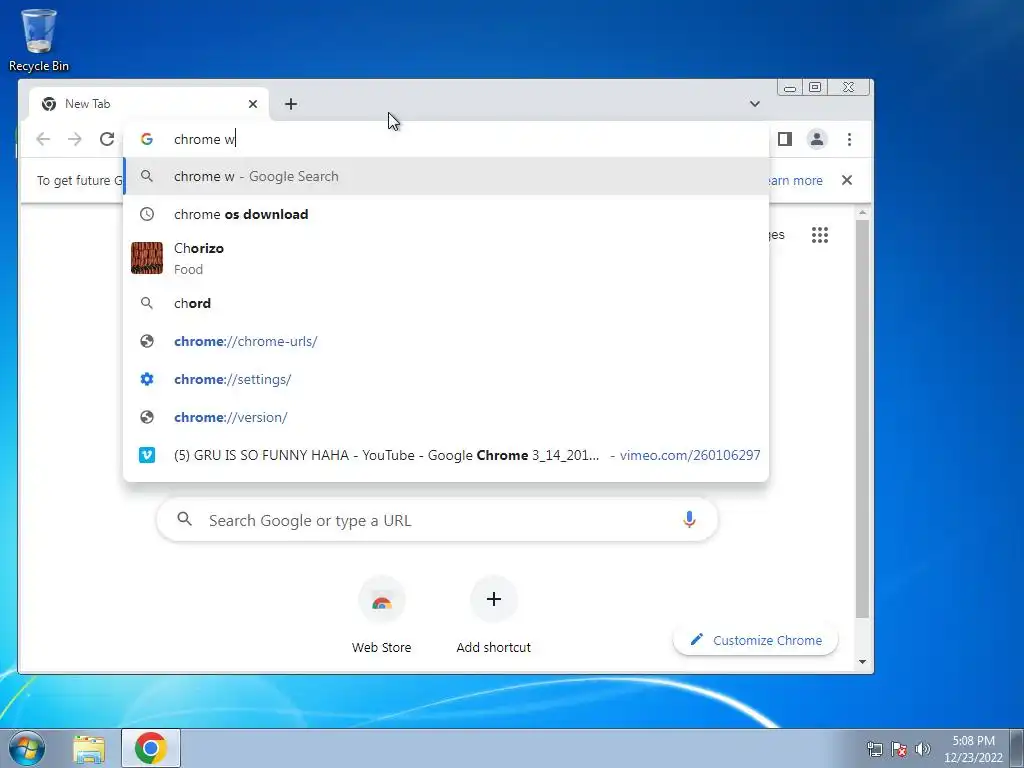Open chrome://version/ suggestion
Screen dimensions: 1024x768
[446, 417]
